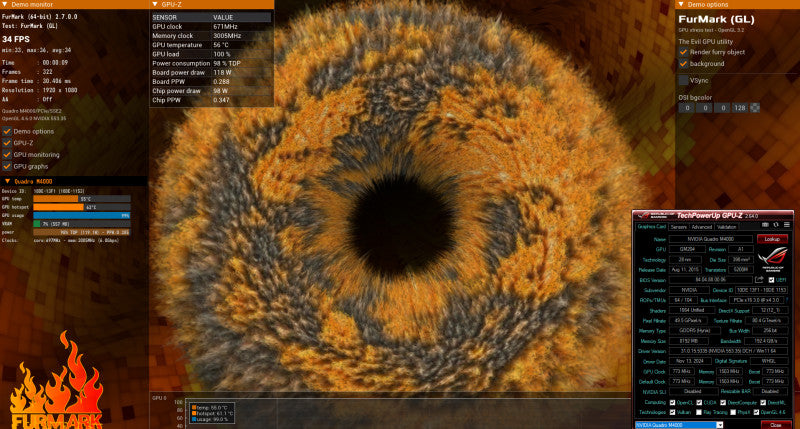Image resolution: width=800 pixels, height=429 pixels.
Task: Click the Release Date Aug 11, 2015 field
Action: click(x=685, y=269)
